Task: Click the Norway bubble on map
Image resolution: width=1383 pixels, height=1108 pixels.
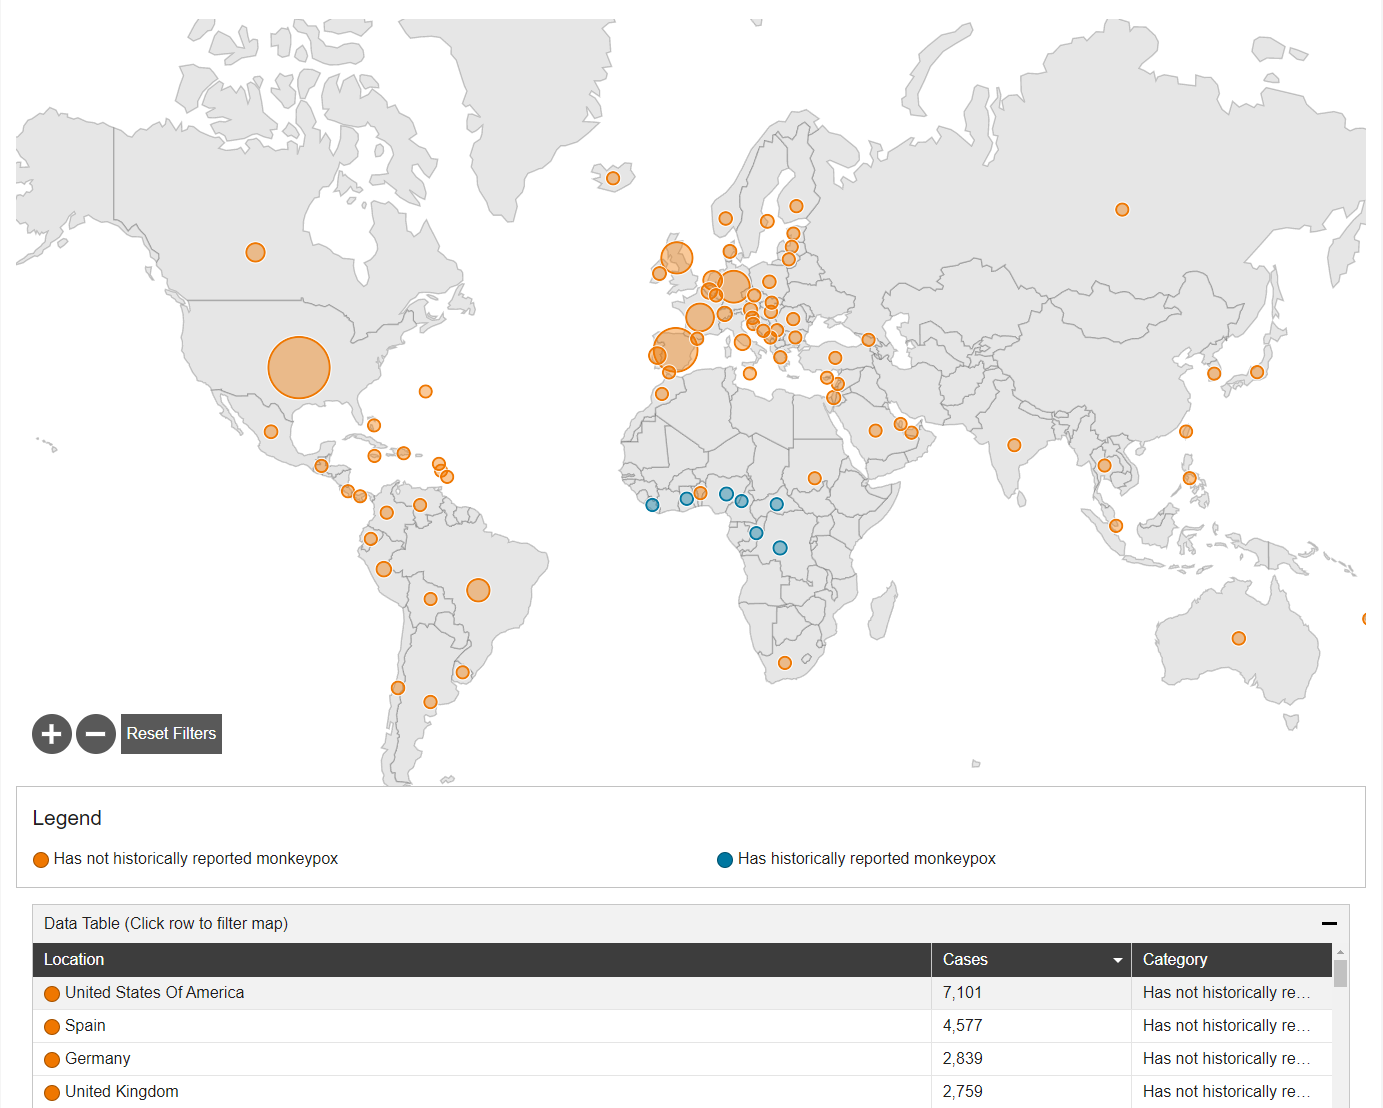Action: (725, 218)
